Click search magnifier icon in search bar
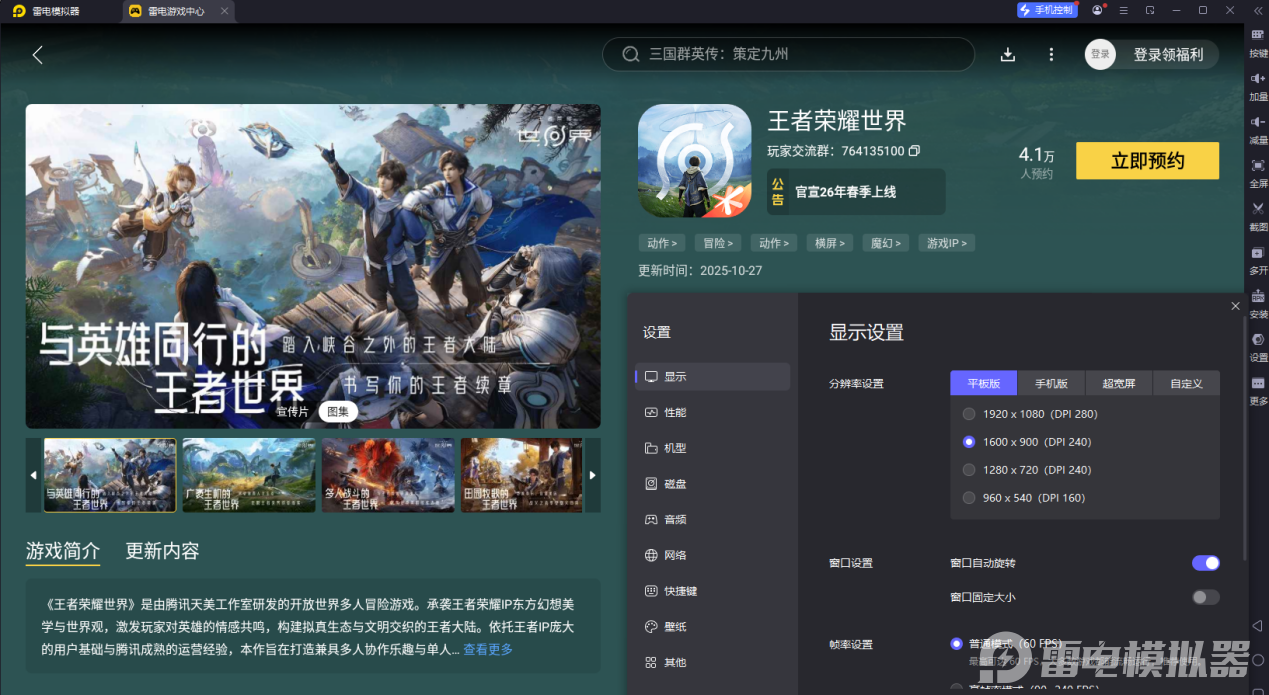Image resolution: width=1269 pixels, height=695 pixels. click(x=631, y=54)
